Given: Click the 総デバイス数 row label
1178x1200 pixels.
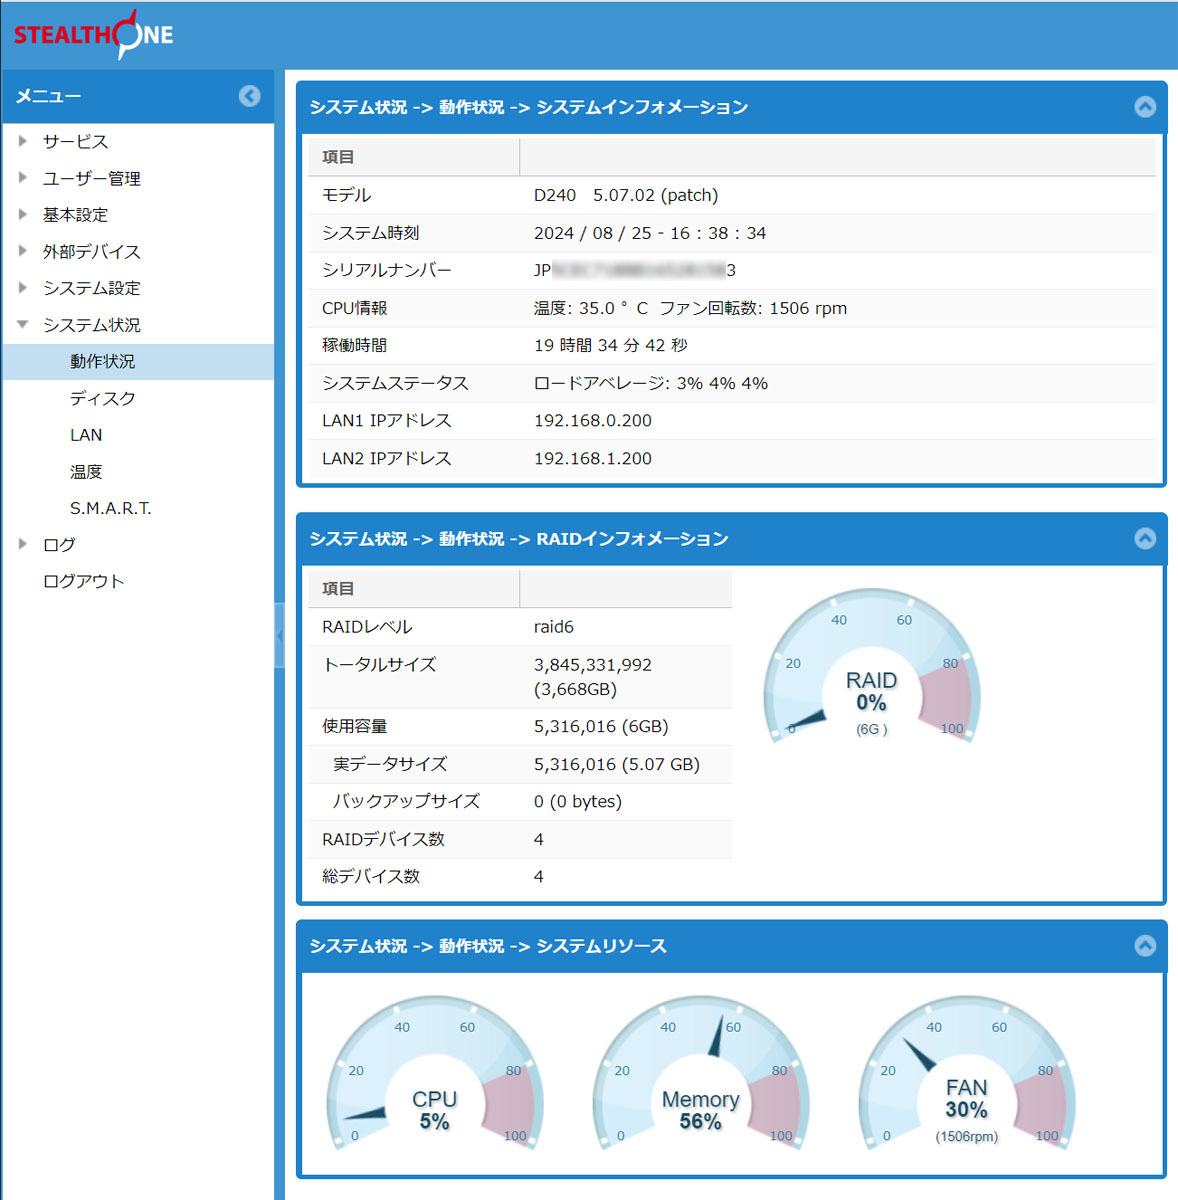Looking at the screenshot, I should (371, 877).
